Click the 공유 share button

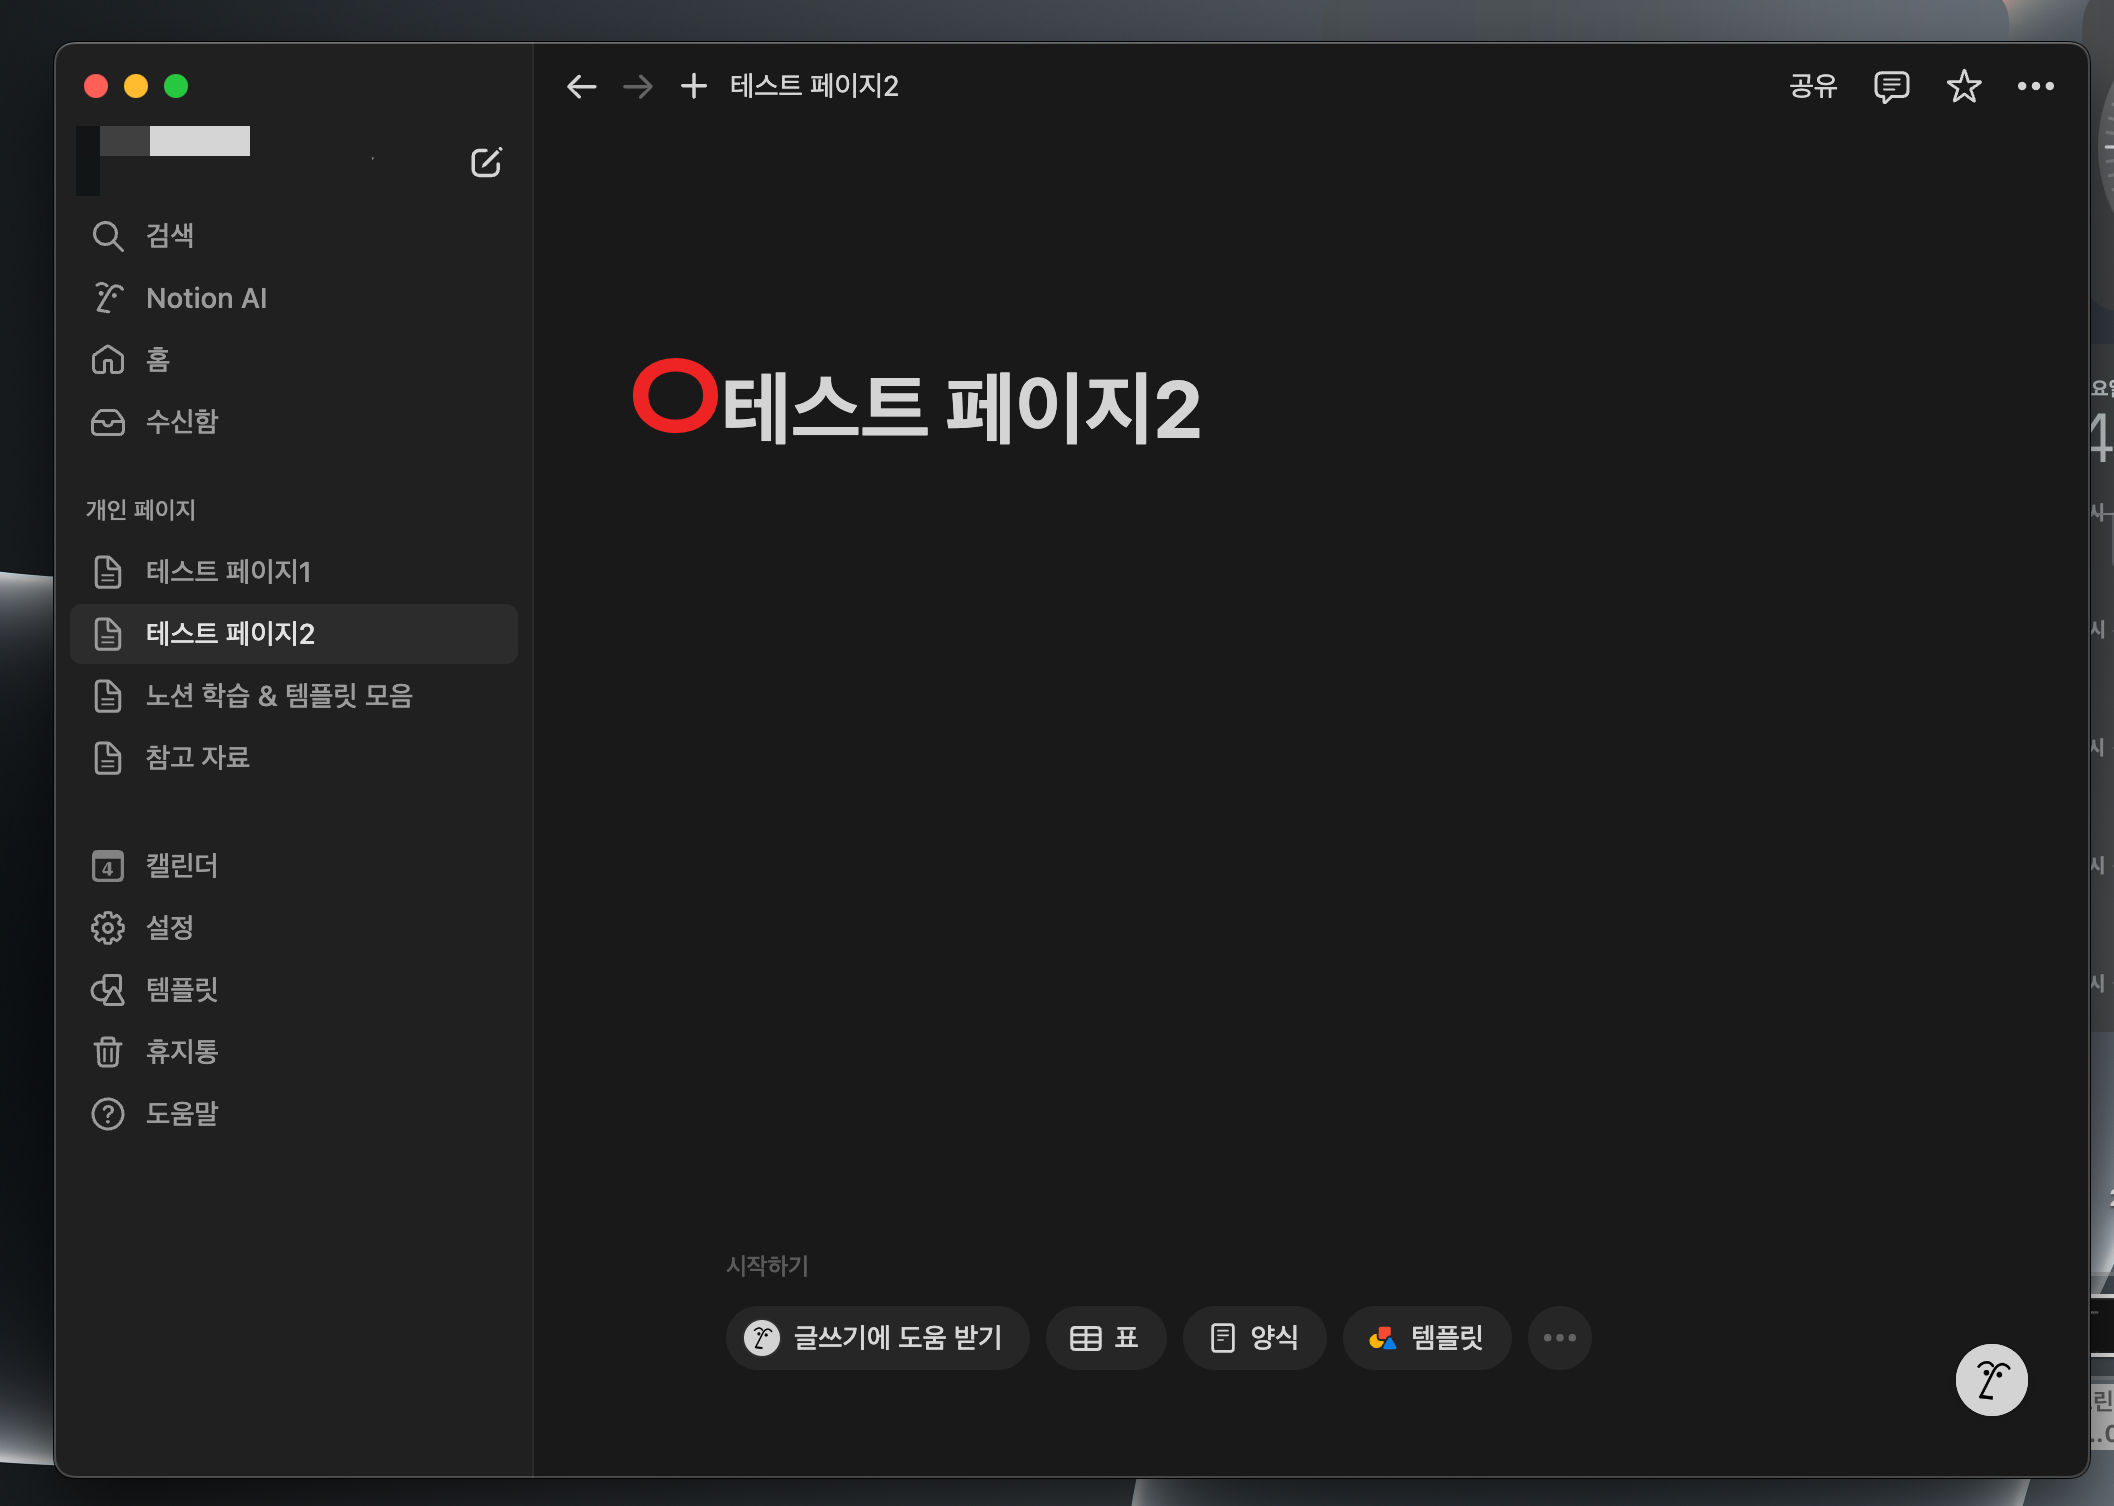(1813, 87)
